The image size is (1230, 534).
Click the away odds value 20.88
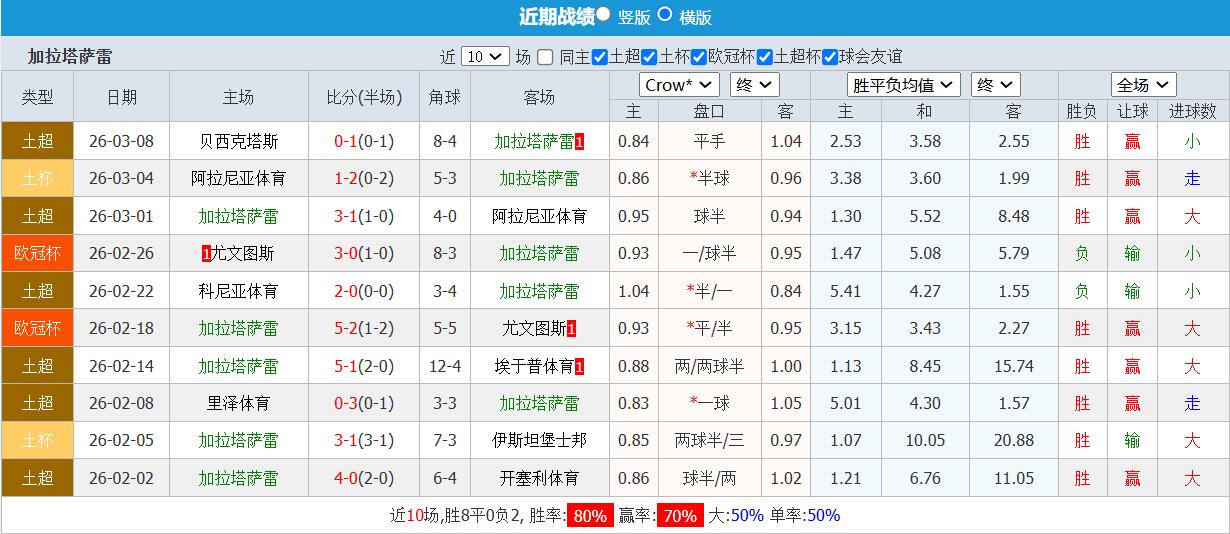click(1014, 441)
